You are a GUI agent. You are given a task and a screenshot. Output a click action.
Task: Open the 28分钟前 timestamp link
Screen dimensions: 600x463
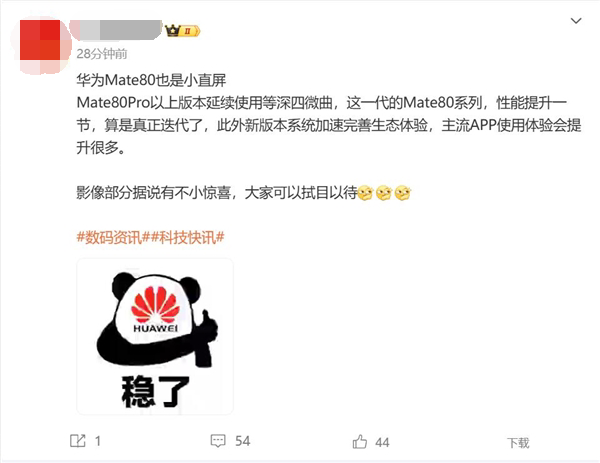tap(102, 54)
